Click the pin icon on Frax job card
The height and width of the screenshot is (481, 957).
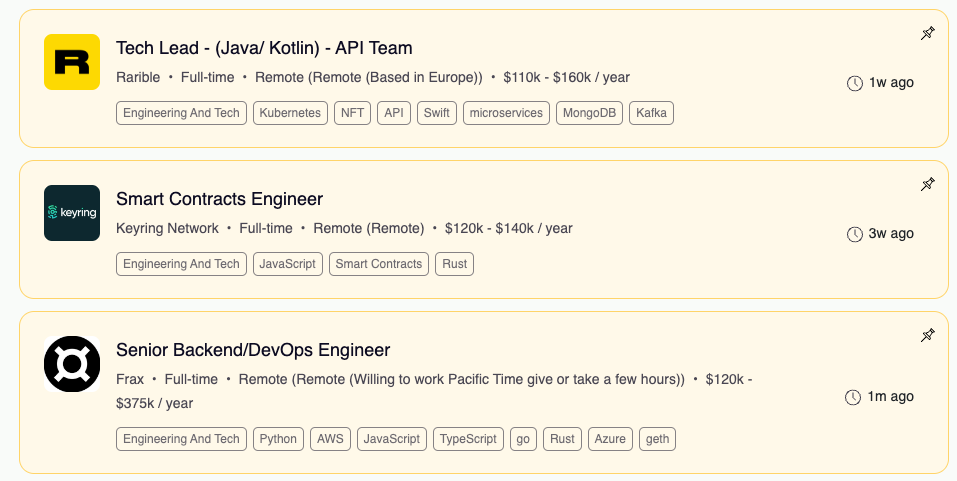click(x=928, y=335)
